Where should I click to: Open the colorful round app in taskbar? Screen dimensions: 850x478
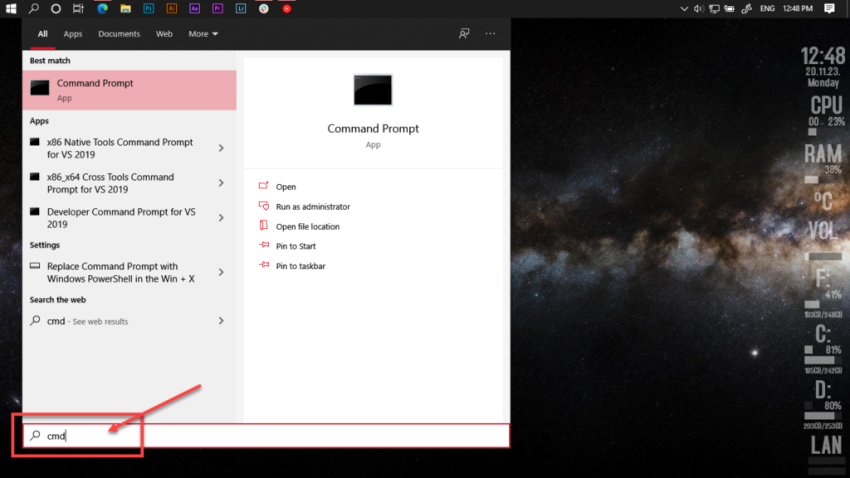coord(264,9)
